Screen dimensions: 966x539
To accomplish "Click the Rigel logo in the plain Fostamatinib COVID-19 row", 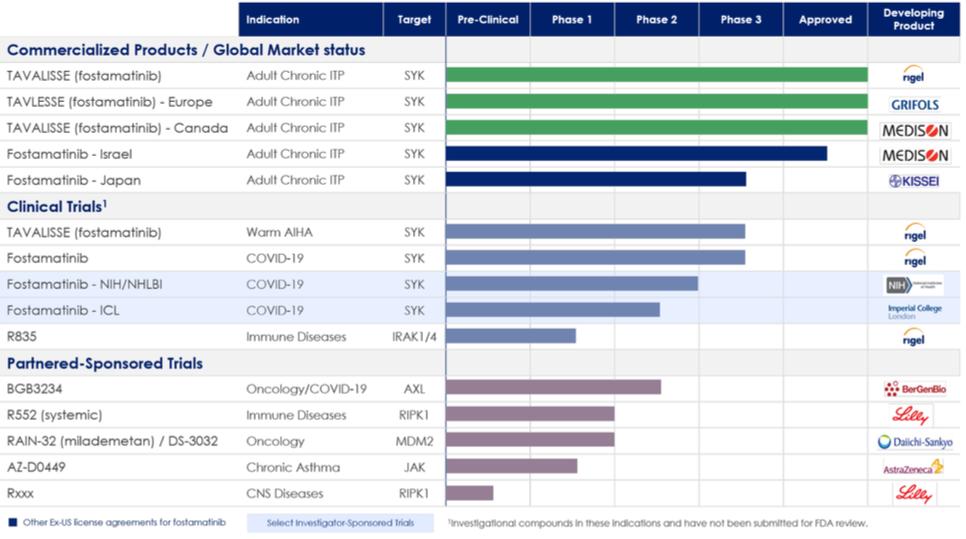I will tap(915, 259).
